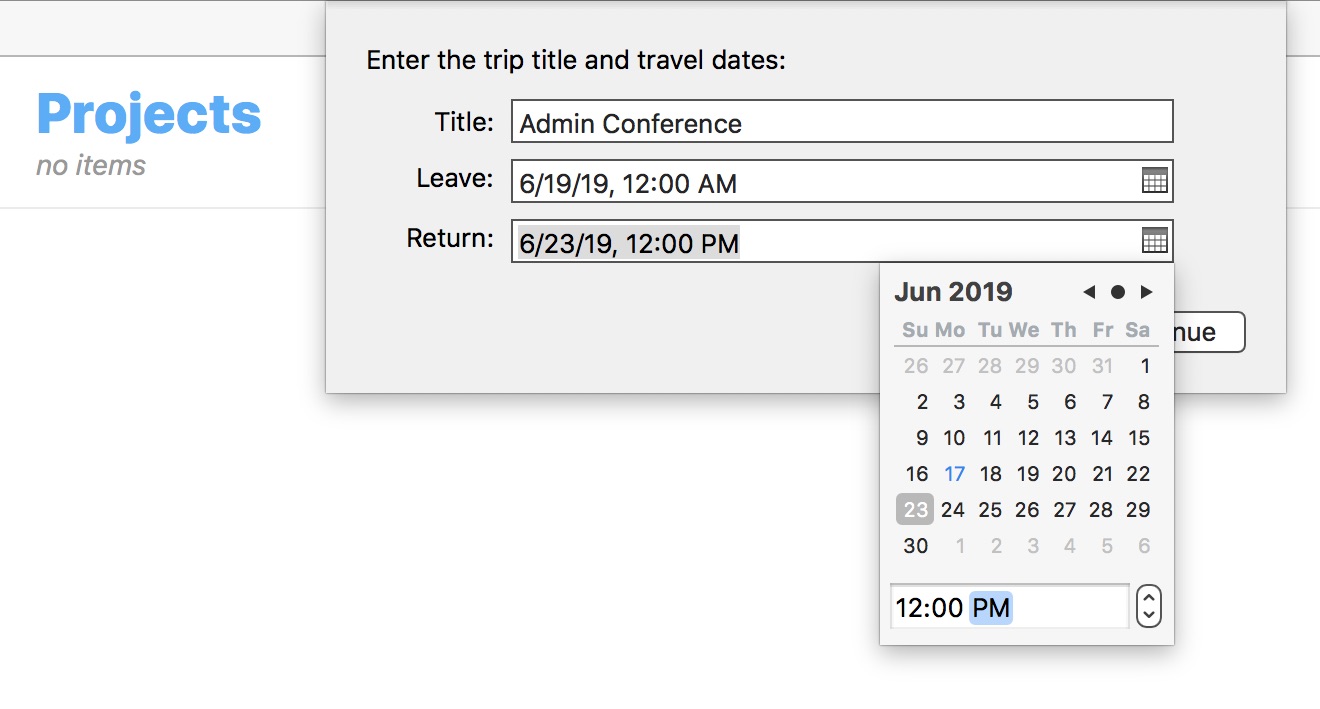Click the selected date June 23
Image resolution: width=1320 pixels, height=709 pixels.
pos(915,510)
